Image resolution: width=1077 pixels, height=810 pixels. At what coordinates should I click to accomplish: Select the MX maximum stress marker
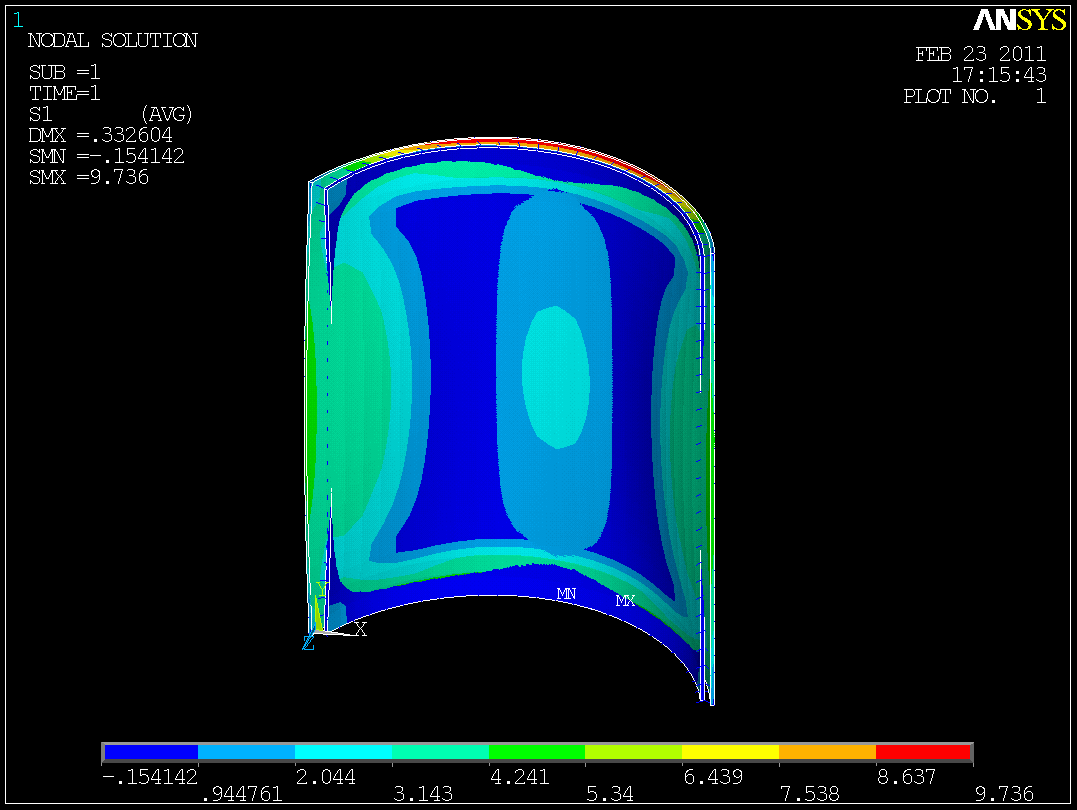pyautogui.click(x=624, y=601)
